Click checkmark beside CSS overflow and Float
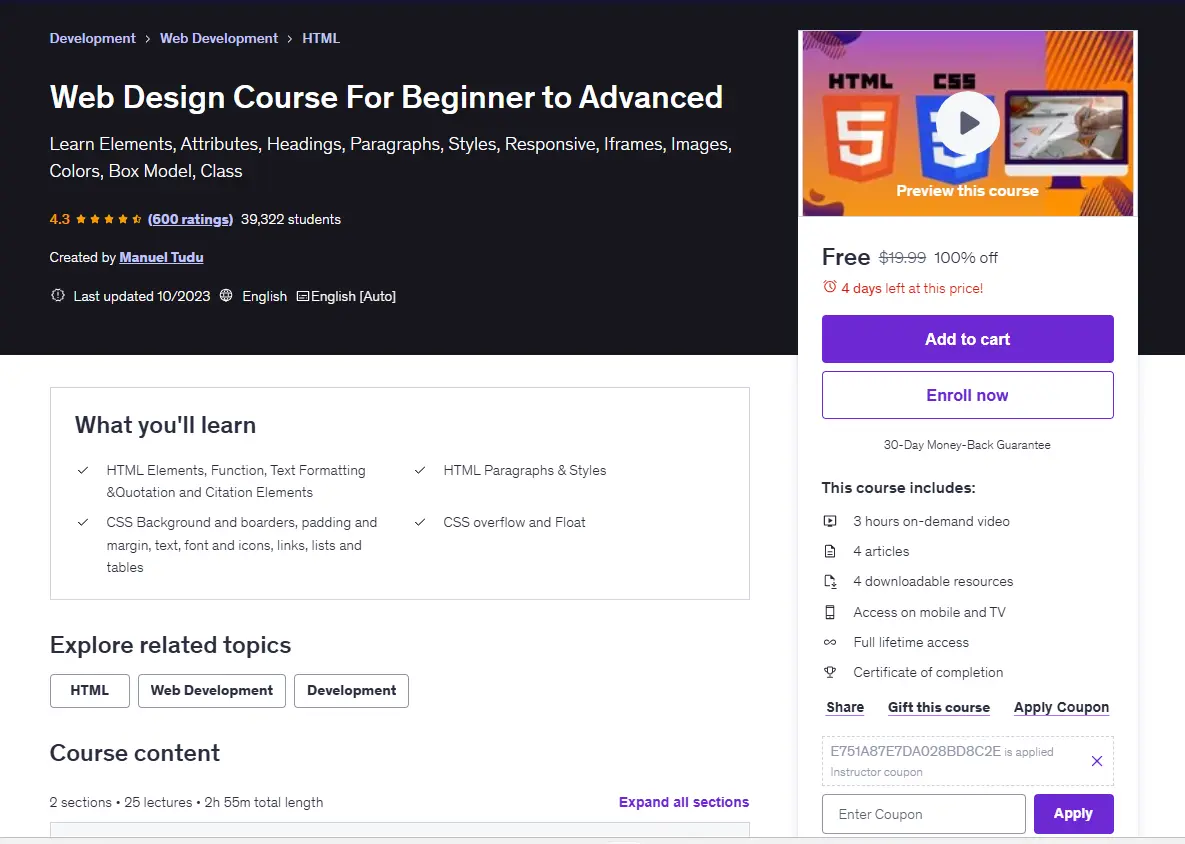 click(419, 522)
